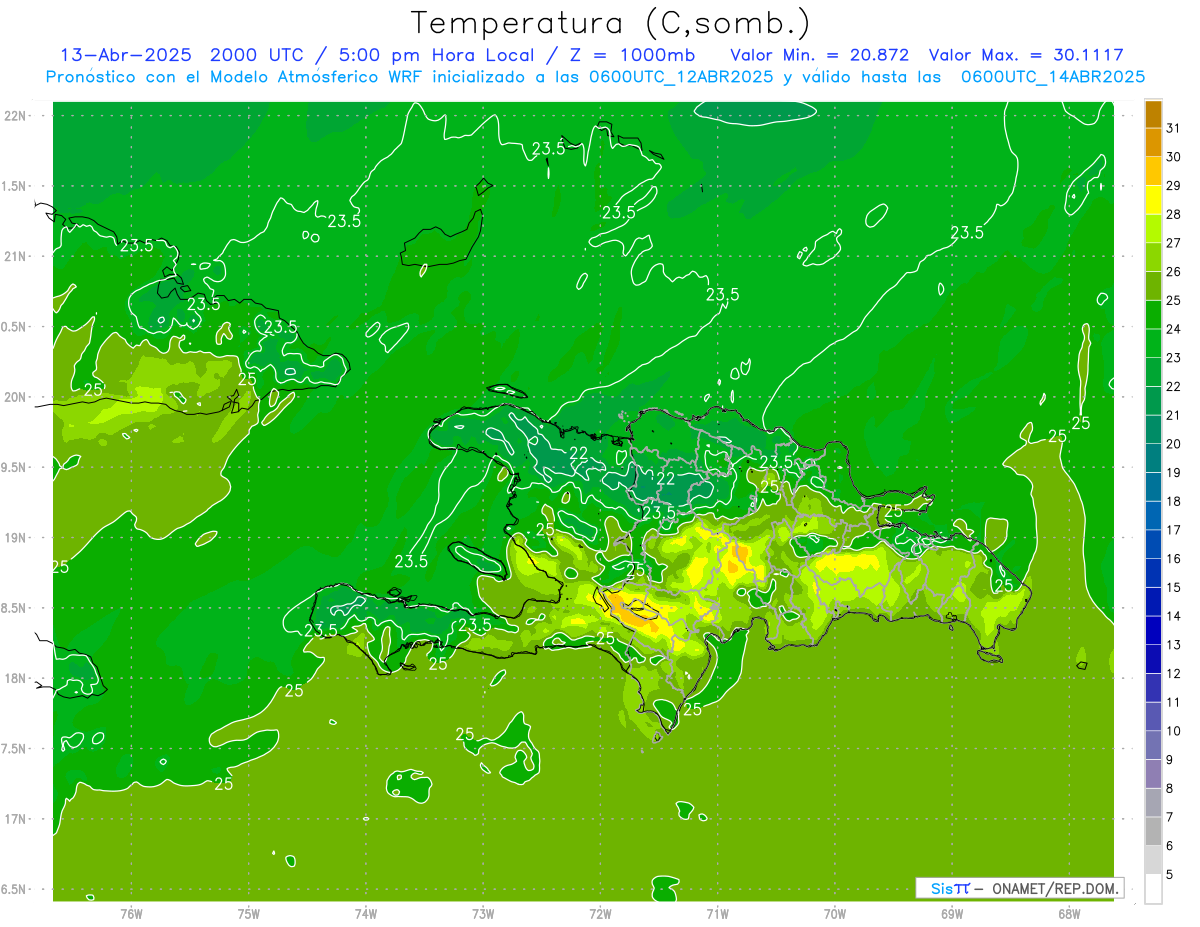Click the color scale value 7
Viewport: 1200px width, 927px height.
click(1170, 818)
